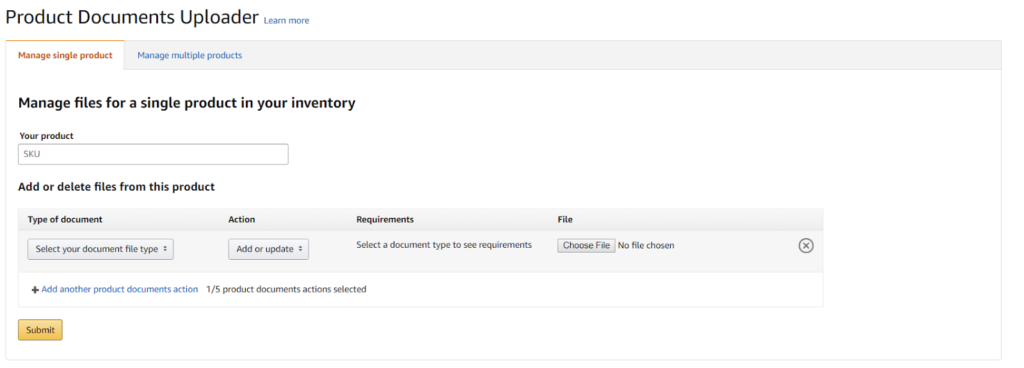Focus the SKU product input field
The height and width of the screenshot is (368, 1024).
153,154
